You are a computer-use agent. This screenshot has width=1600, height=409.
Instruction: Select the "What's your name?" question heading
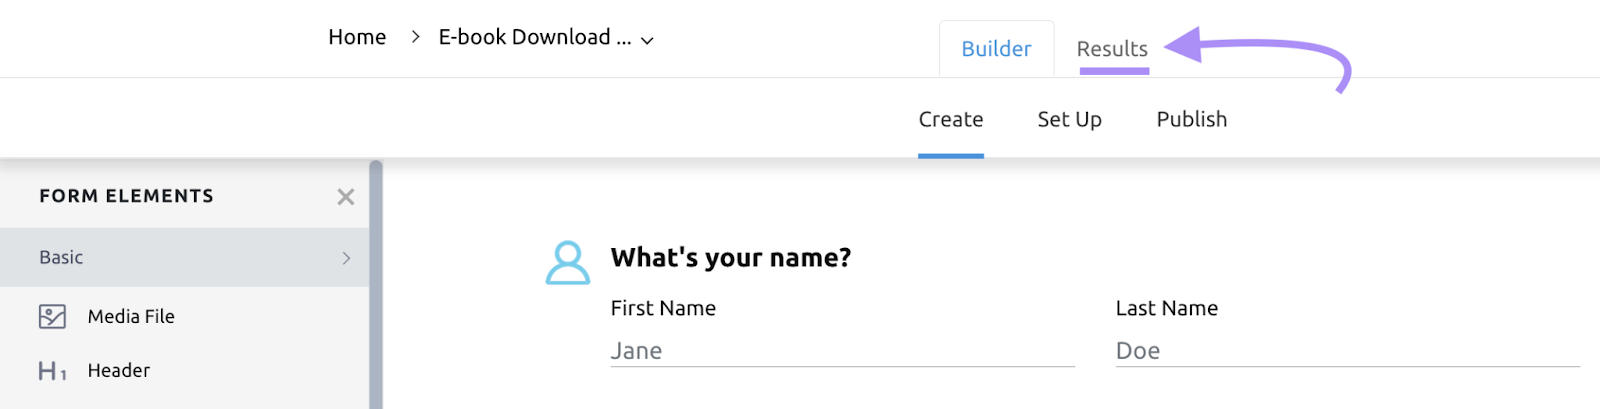(731, 258)
